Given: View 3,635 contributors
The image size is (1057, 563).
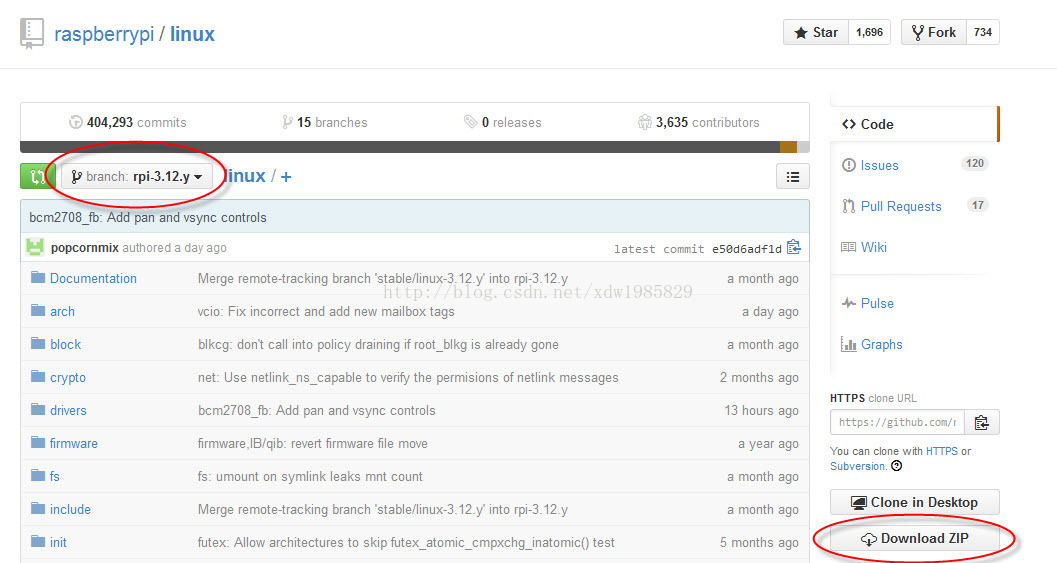Looking at the screenshot, I should coord(698,123).
